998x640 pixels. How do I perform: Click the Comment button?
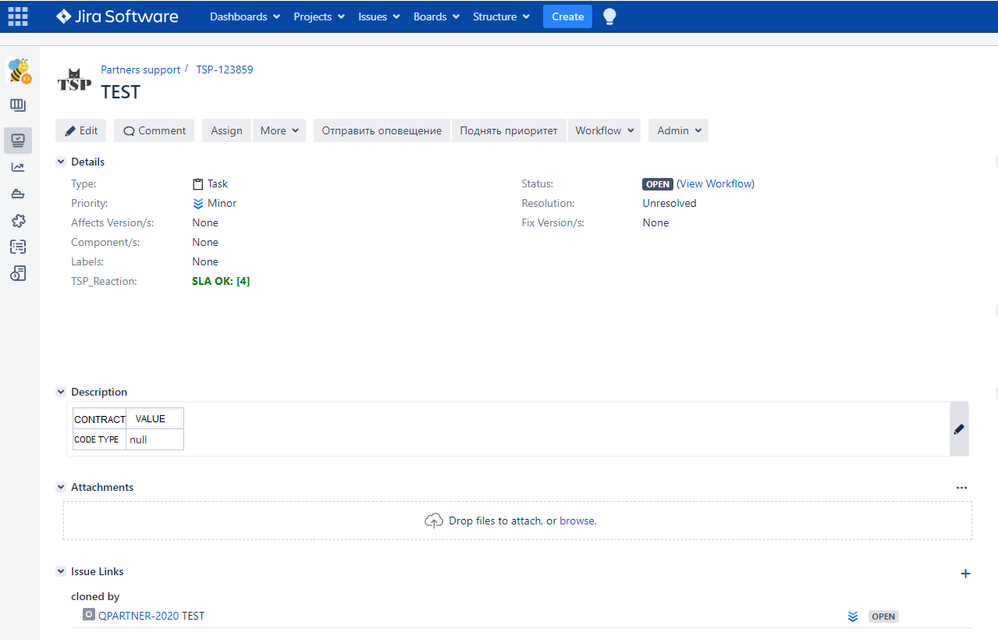(154, 130)
